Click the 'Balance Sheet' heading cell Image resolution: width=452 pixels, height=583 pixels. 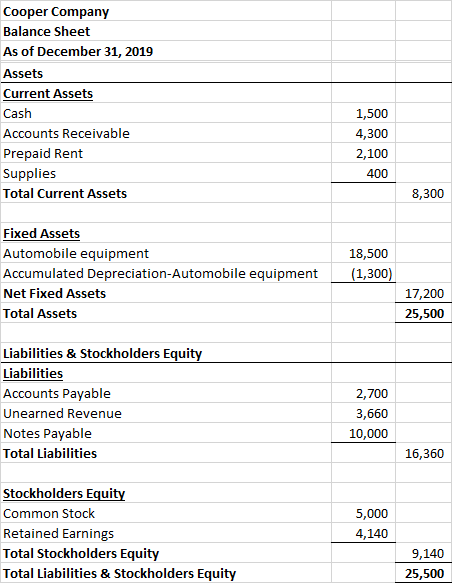pos(46,32)
